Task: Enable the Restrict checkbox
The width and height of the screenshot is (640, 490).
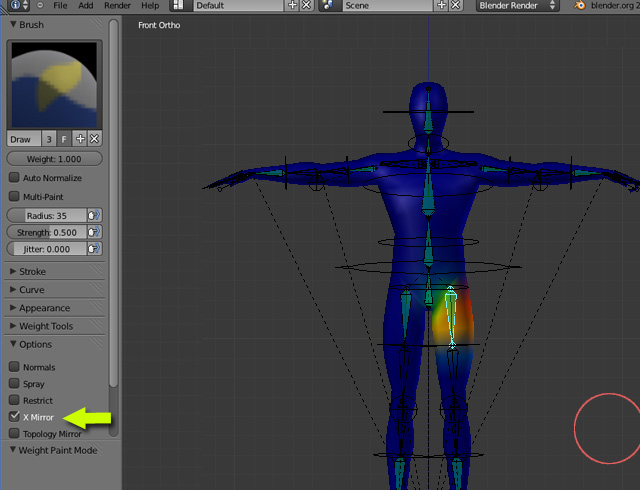Action: coord(14,400)
